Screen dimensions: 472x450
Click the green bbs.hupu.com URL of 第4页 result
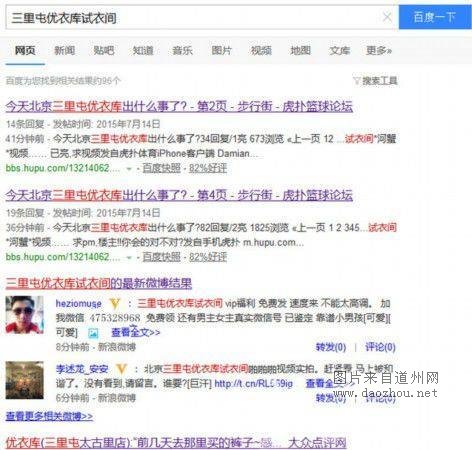(63, 257)
